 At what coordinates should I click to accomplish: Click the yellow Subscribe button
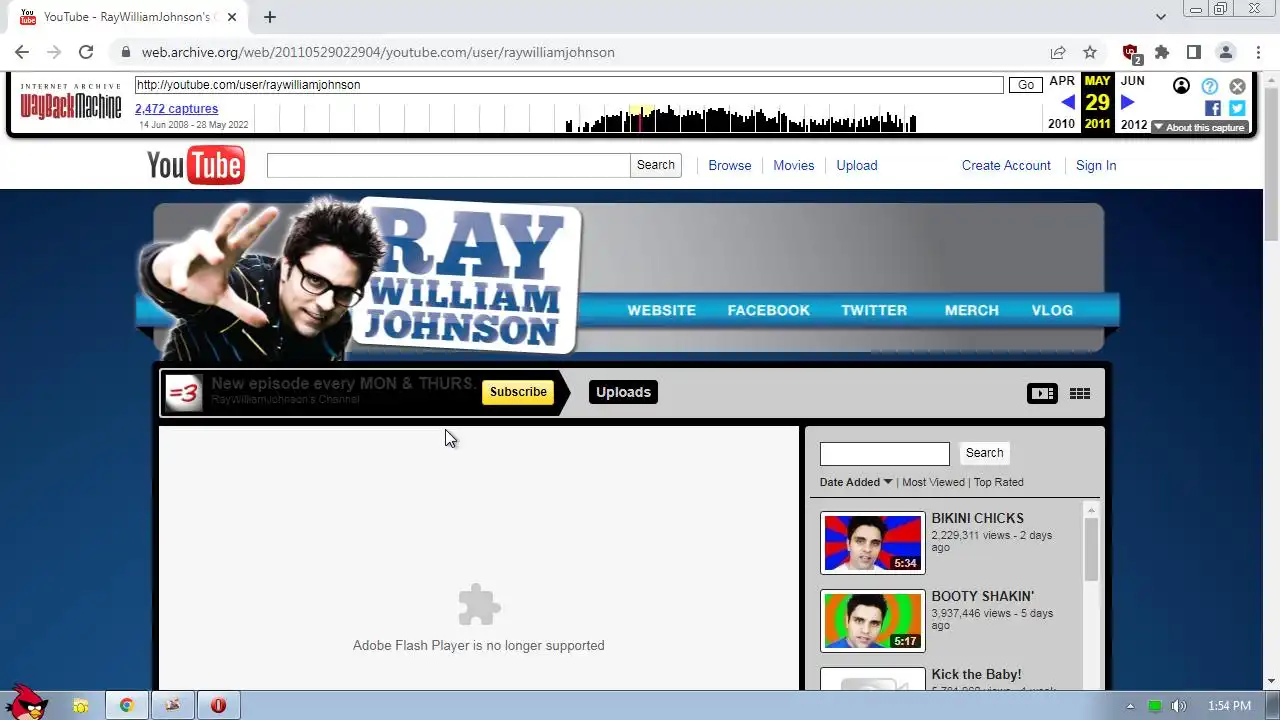tap(518, 392)
